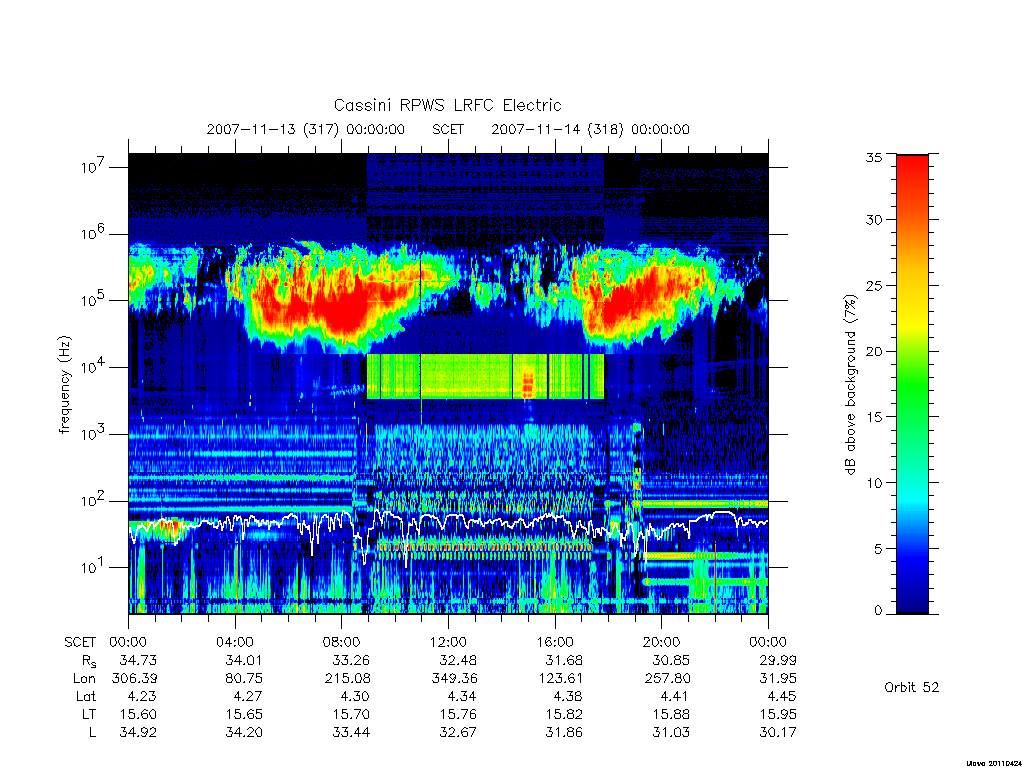Viewport: 1024px width, 768px height.
Task: Select latitude value 4.45
Action: coord(782,696)
